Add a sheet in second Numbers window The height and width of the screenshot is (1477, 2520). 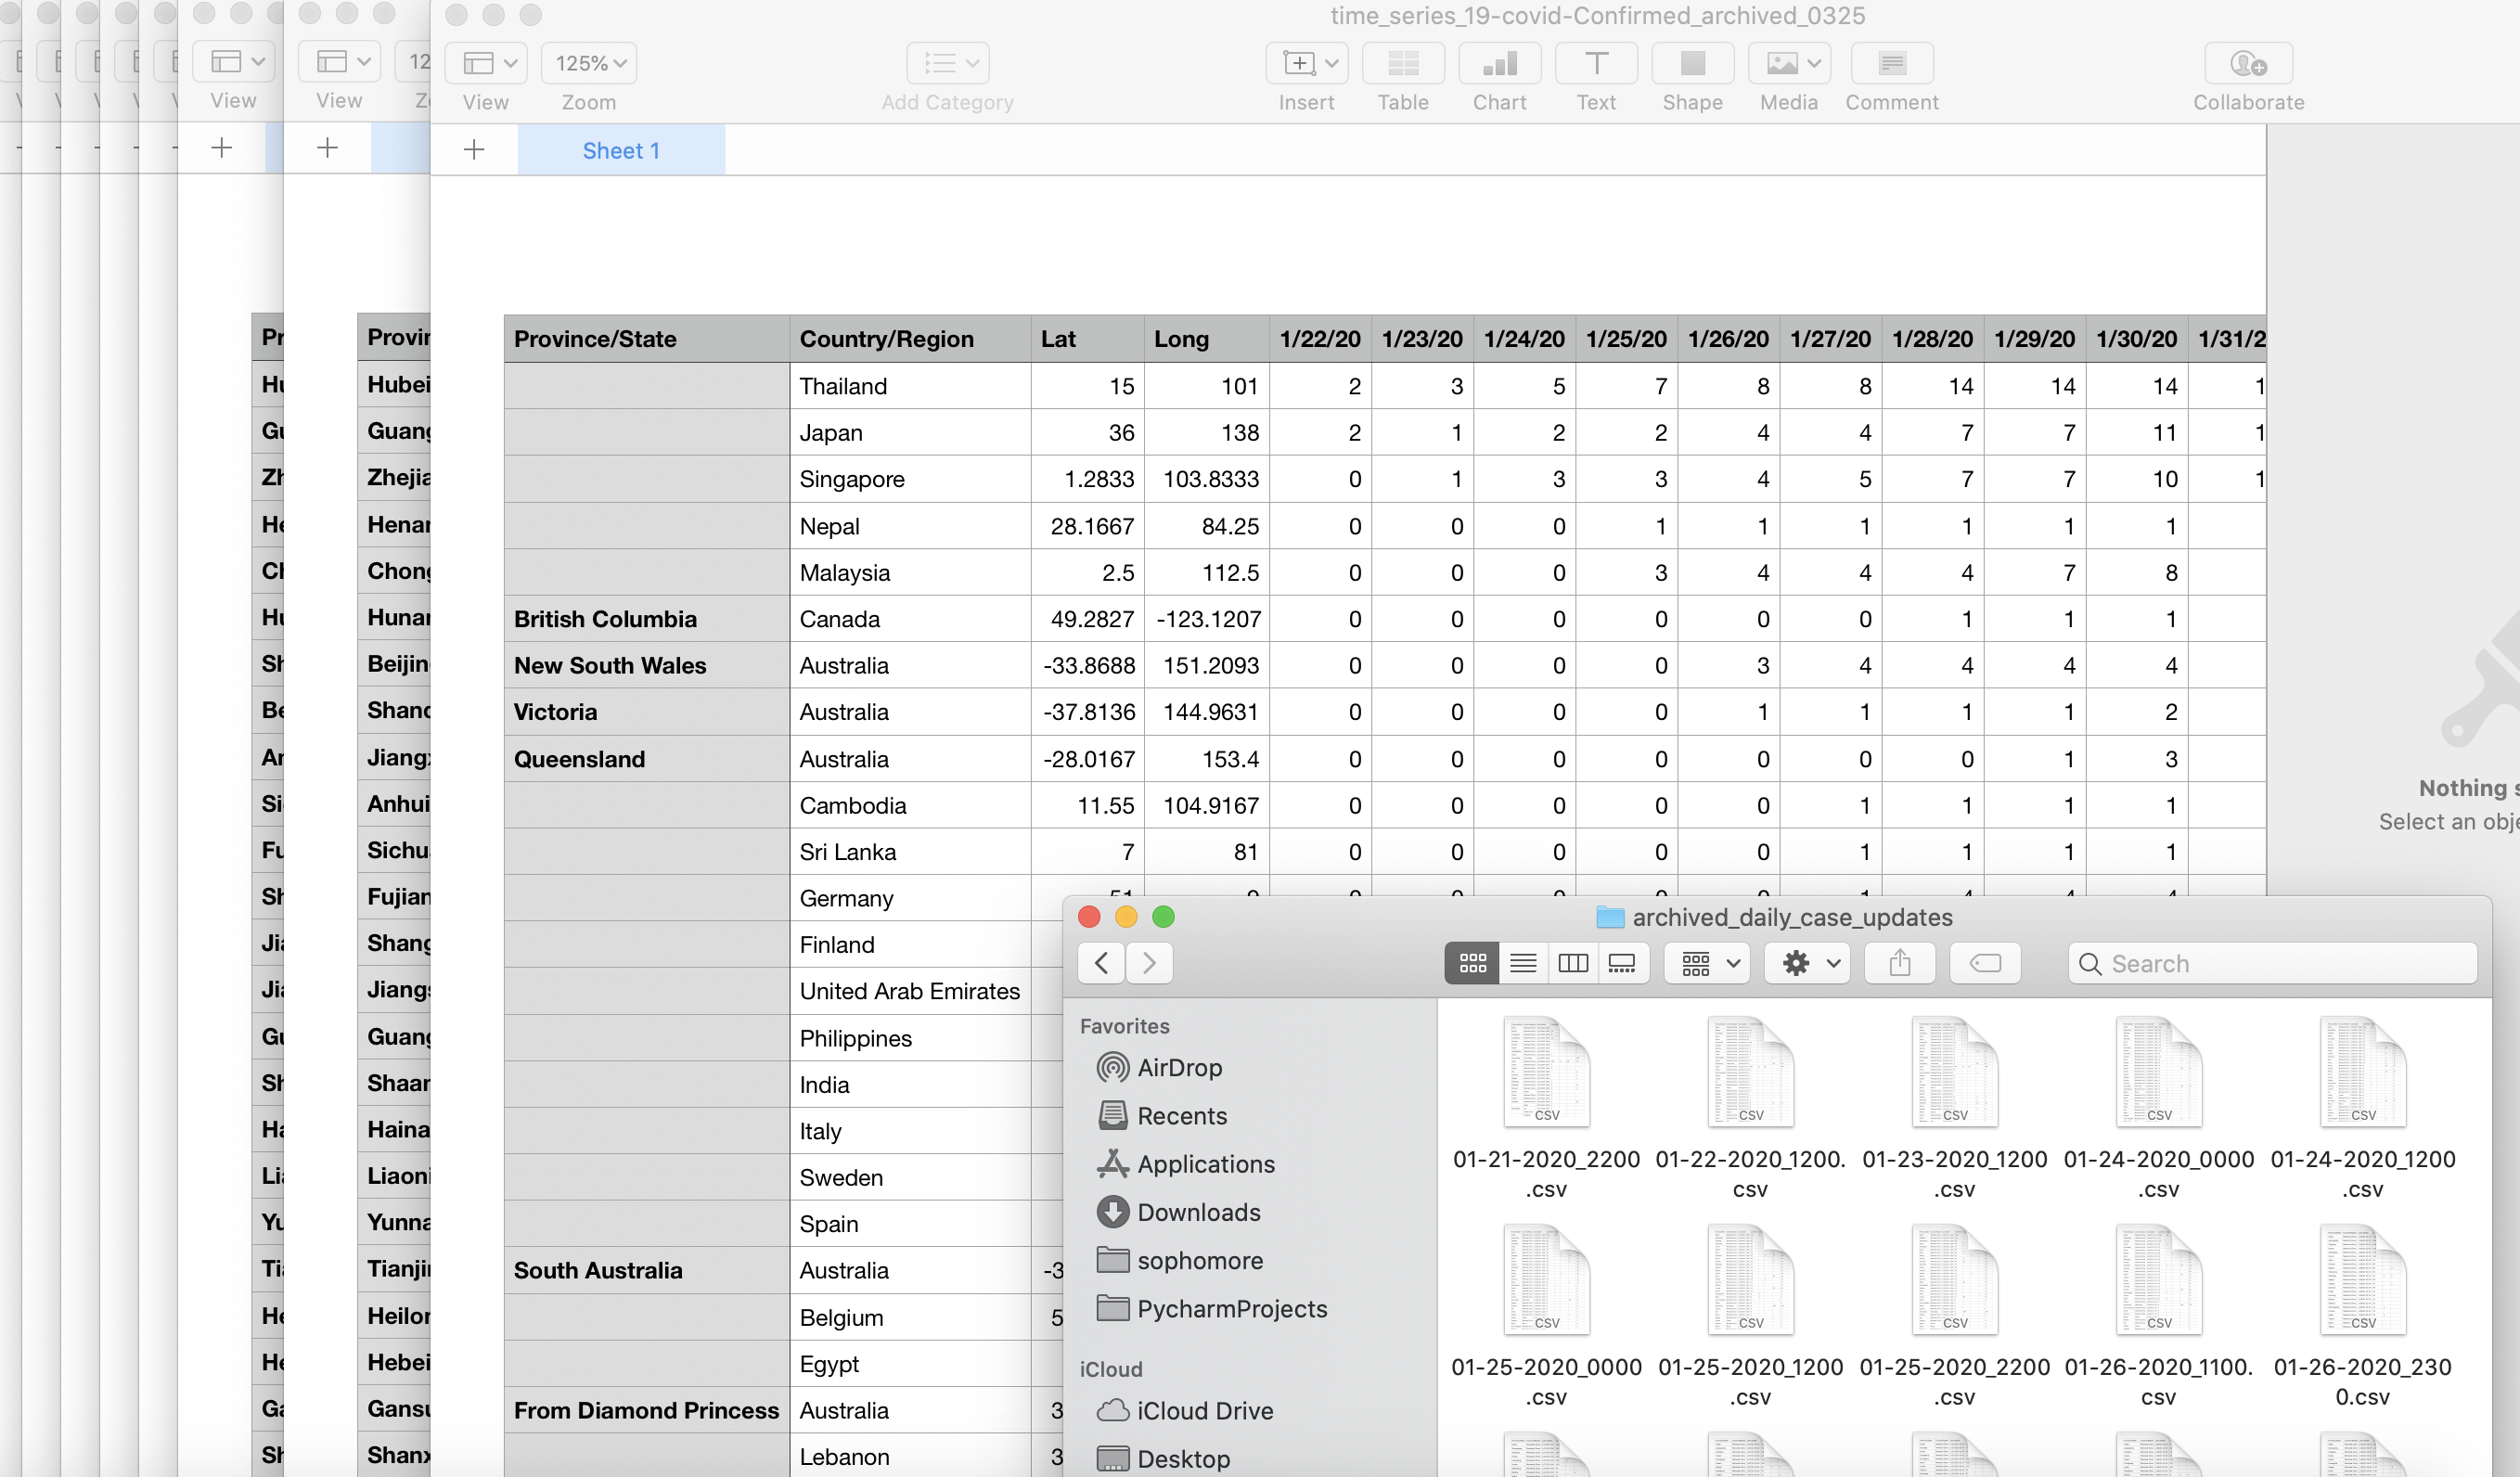(x=327, y=148)
